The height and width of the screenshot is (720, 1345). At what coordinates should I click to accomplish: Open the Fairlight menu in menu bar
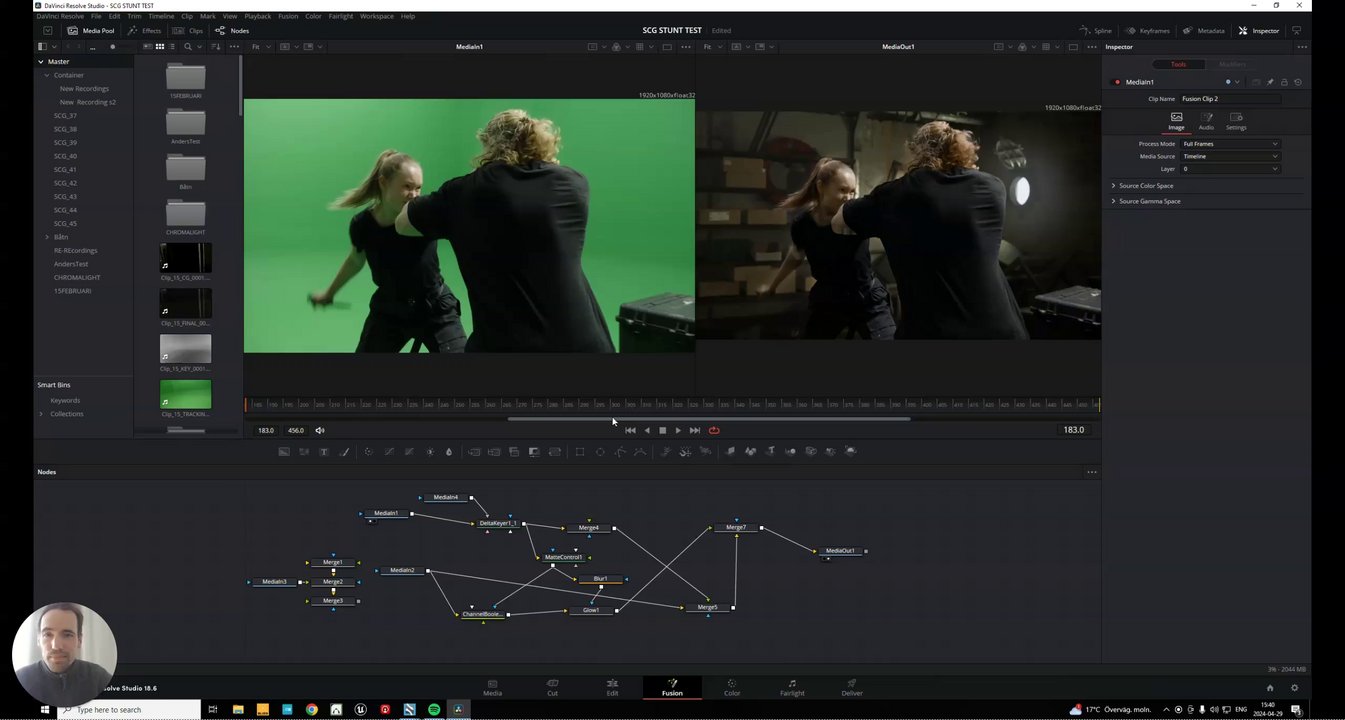coord(341,16)
